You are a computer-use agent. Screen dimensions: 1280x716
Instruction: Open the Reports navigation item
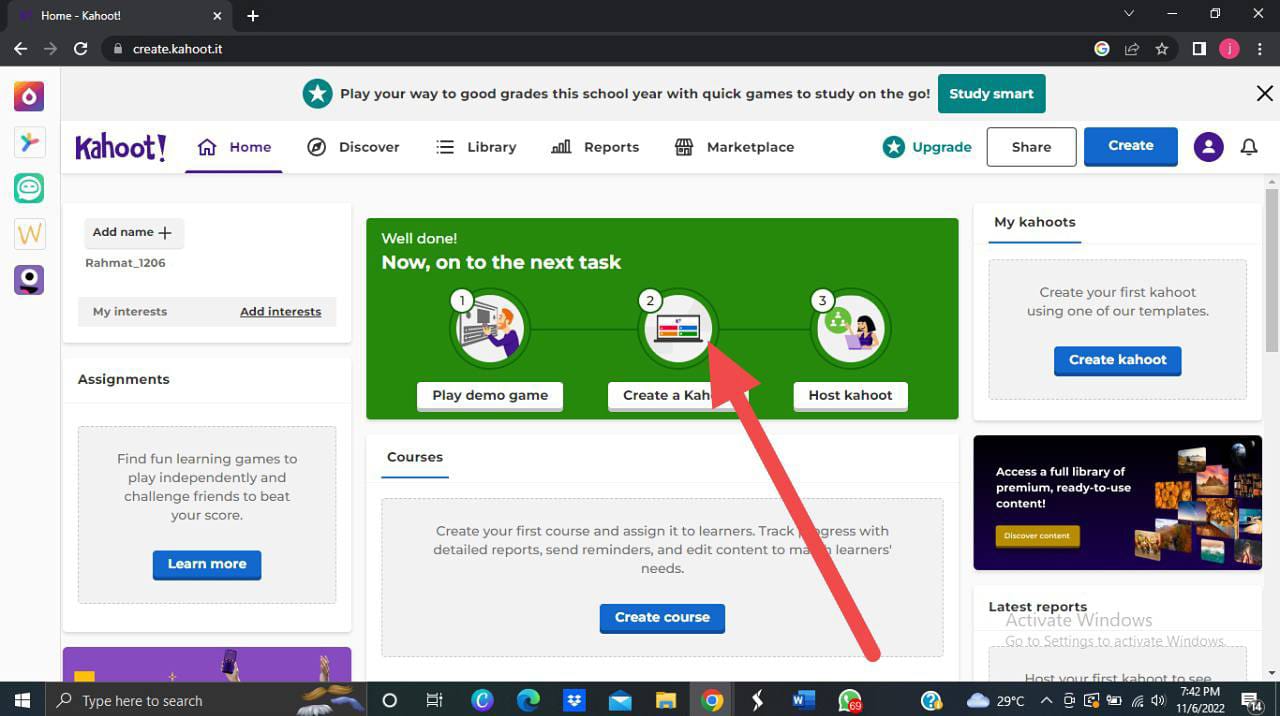pyautogui.click(x=595, y=147)
